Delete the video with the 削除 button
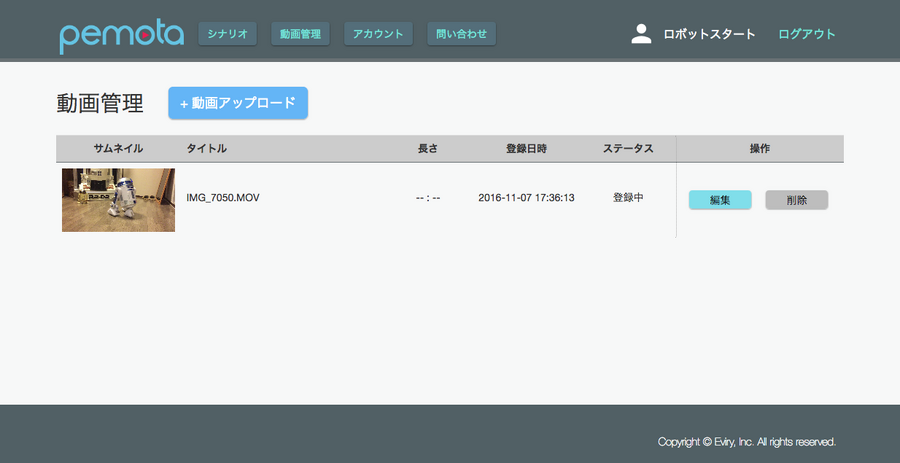900x463 pixels. click(x=796, y=200)
